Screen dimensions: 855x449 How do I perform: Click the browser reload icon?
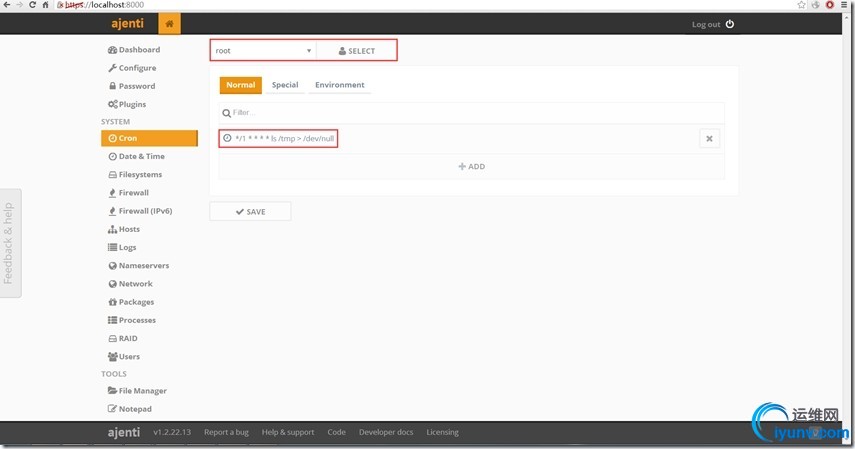32,4
